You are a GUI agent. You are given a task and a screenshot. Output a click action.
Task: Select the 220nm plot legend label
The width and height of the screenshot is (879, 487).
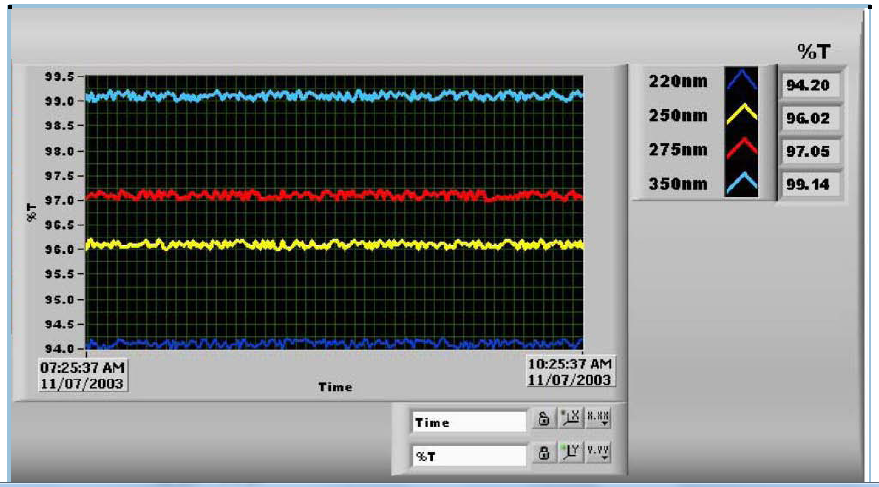click(x=677, y=82)
